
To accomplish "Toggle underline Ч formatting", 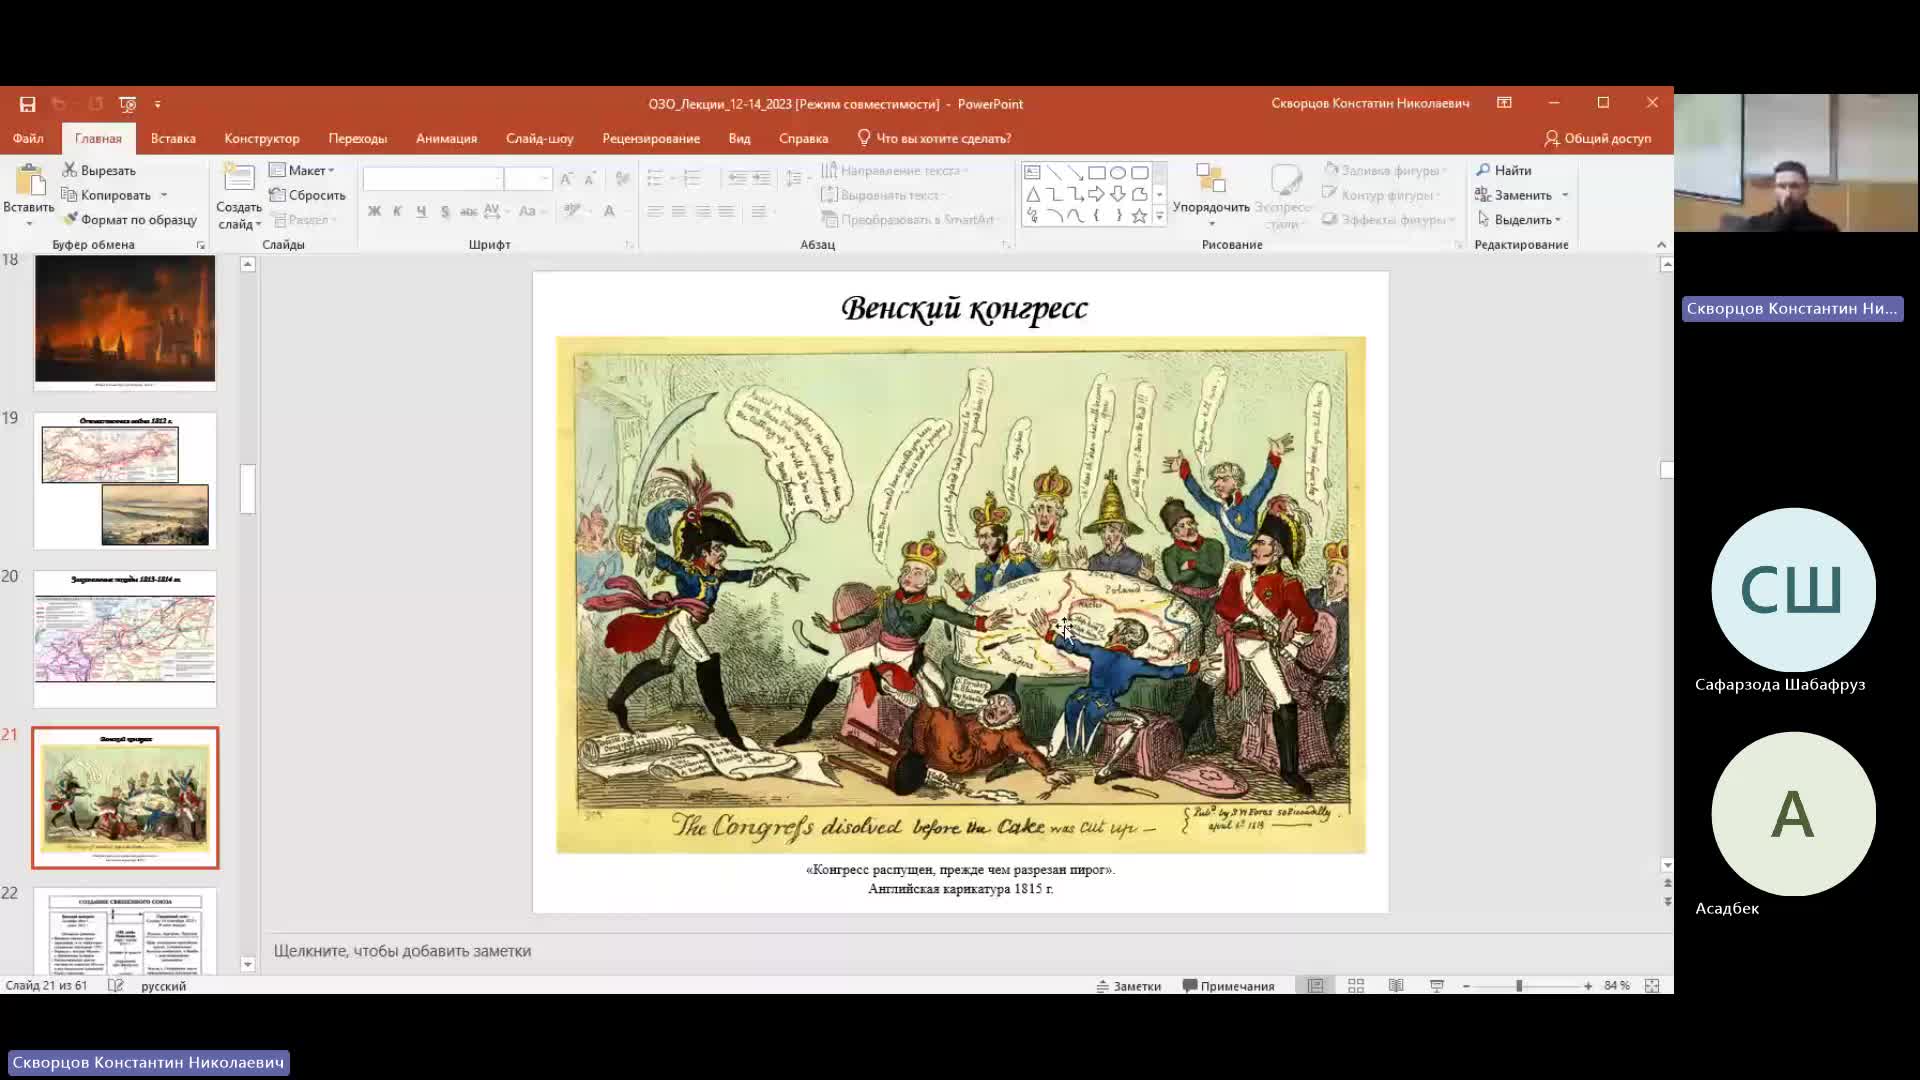I will tap(421, 211).
